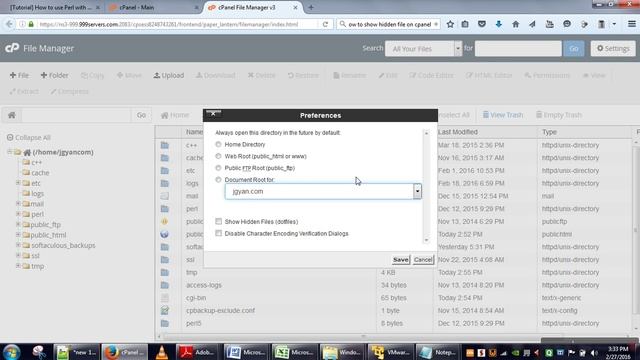This screenshot has height=360, width=640.
Task: Click the home icon beside path field
Action: tap(12, 115)
